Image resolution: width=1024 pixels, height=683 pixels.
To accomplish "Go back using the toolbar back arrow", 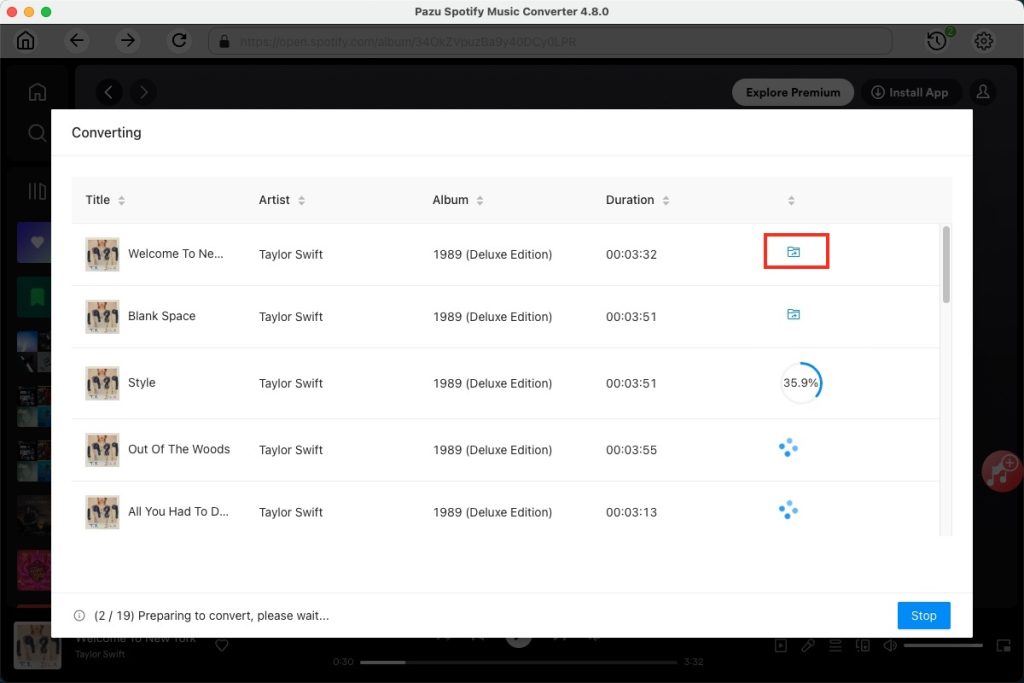I will point(77,41).
